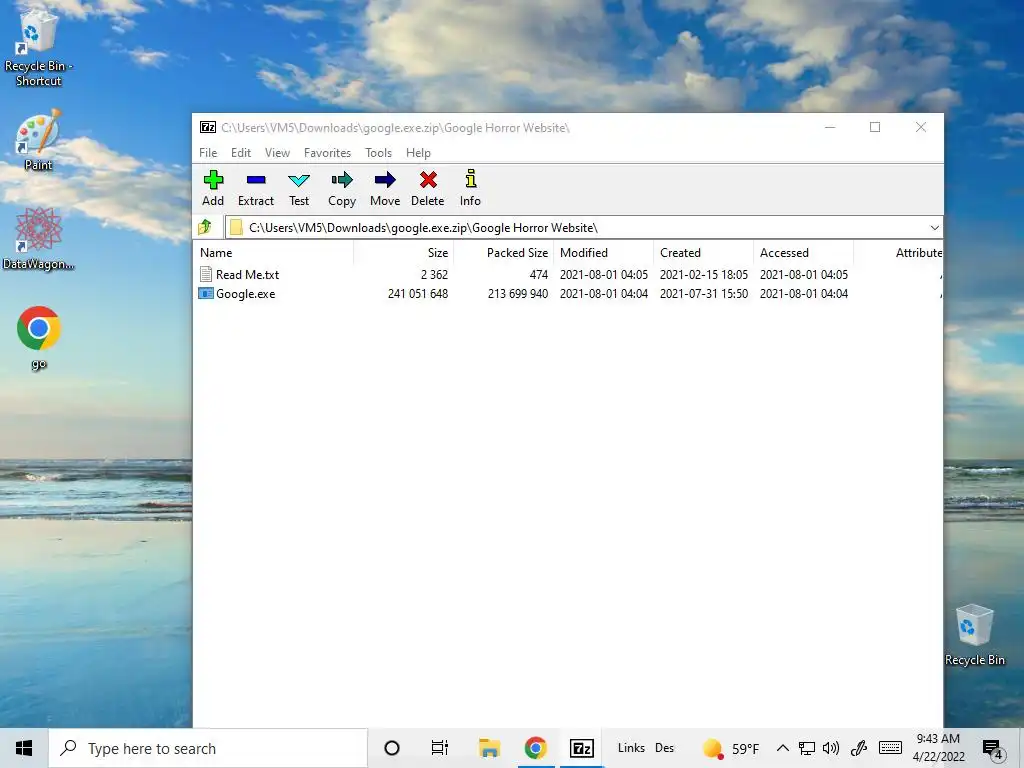Screen dimensions: 1024x768
Task: Select the Paint desktop shortcut
Action: tap(39, 140)
